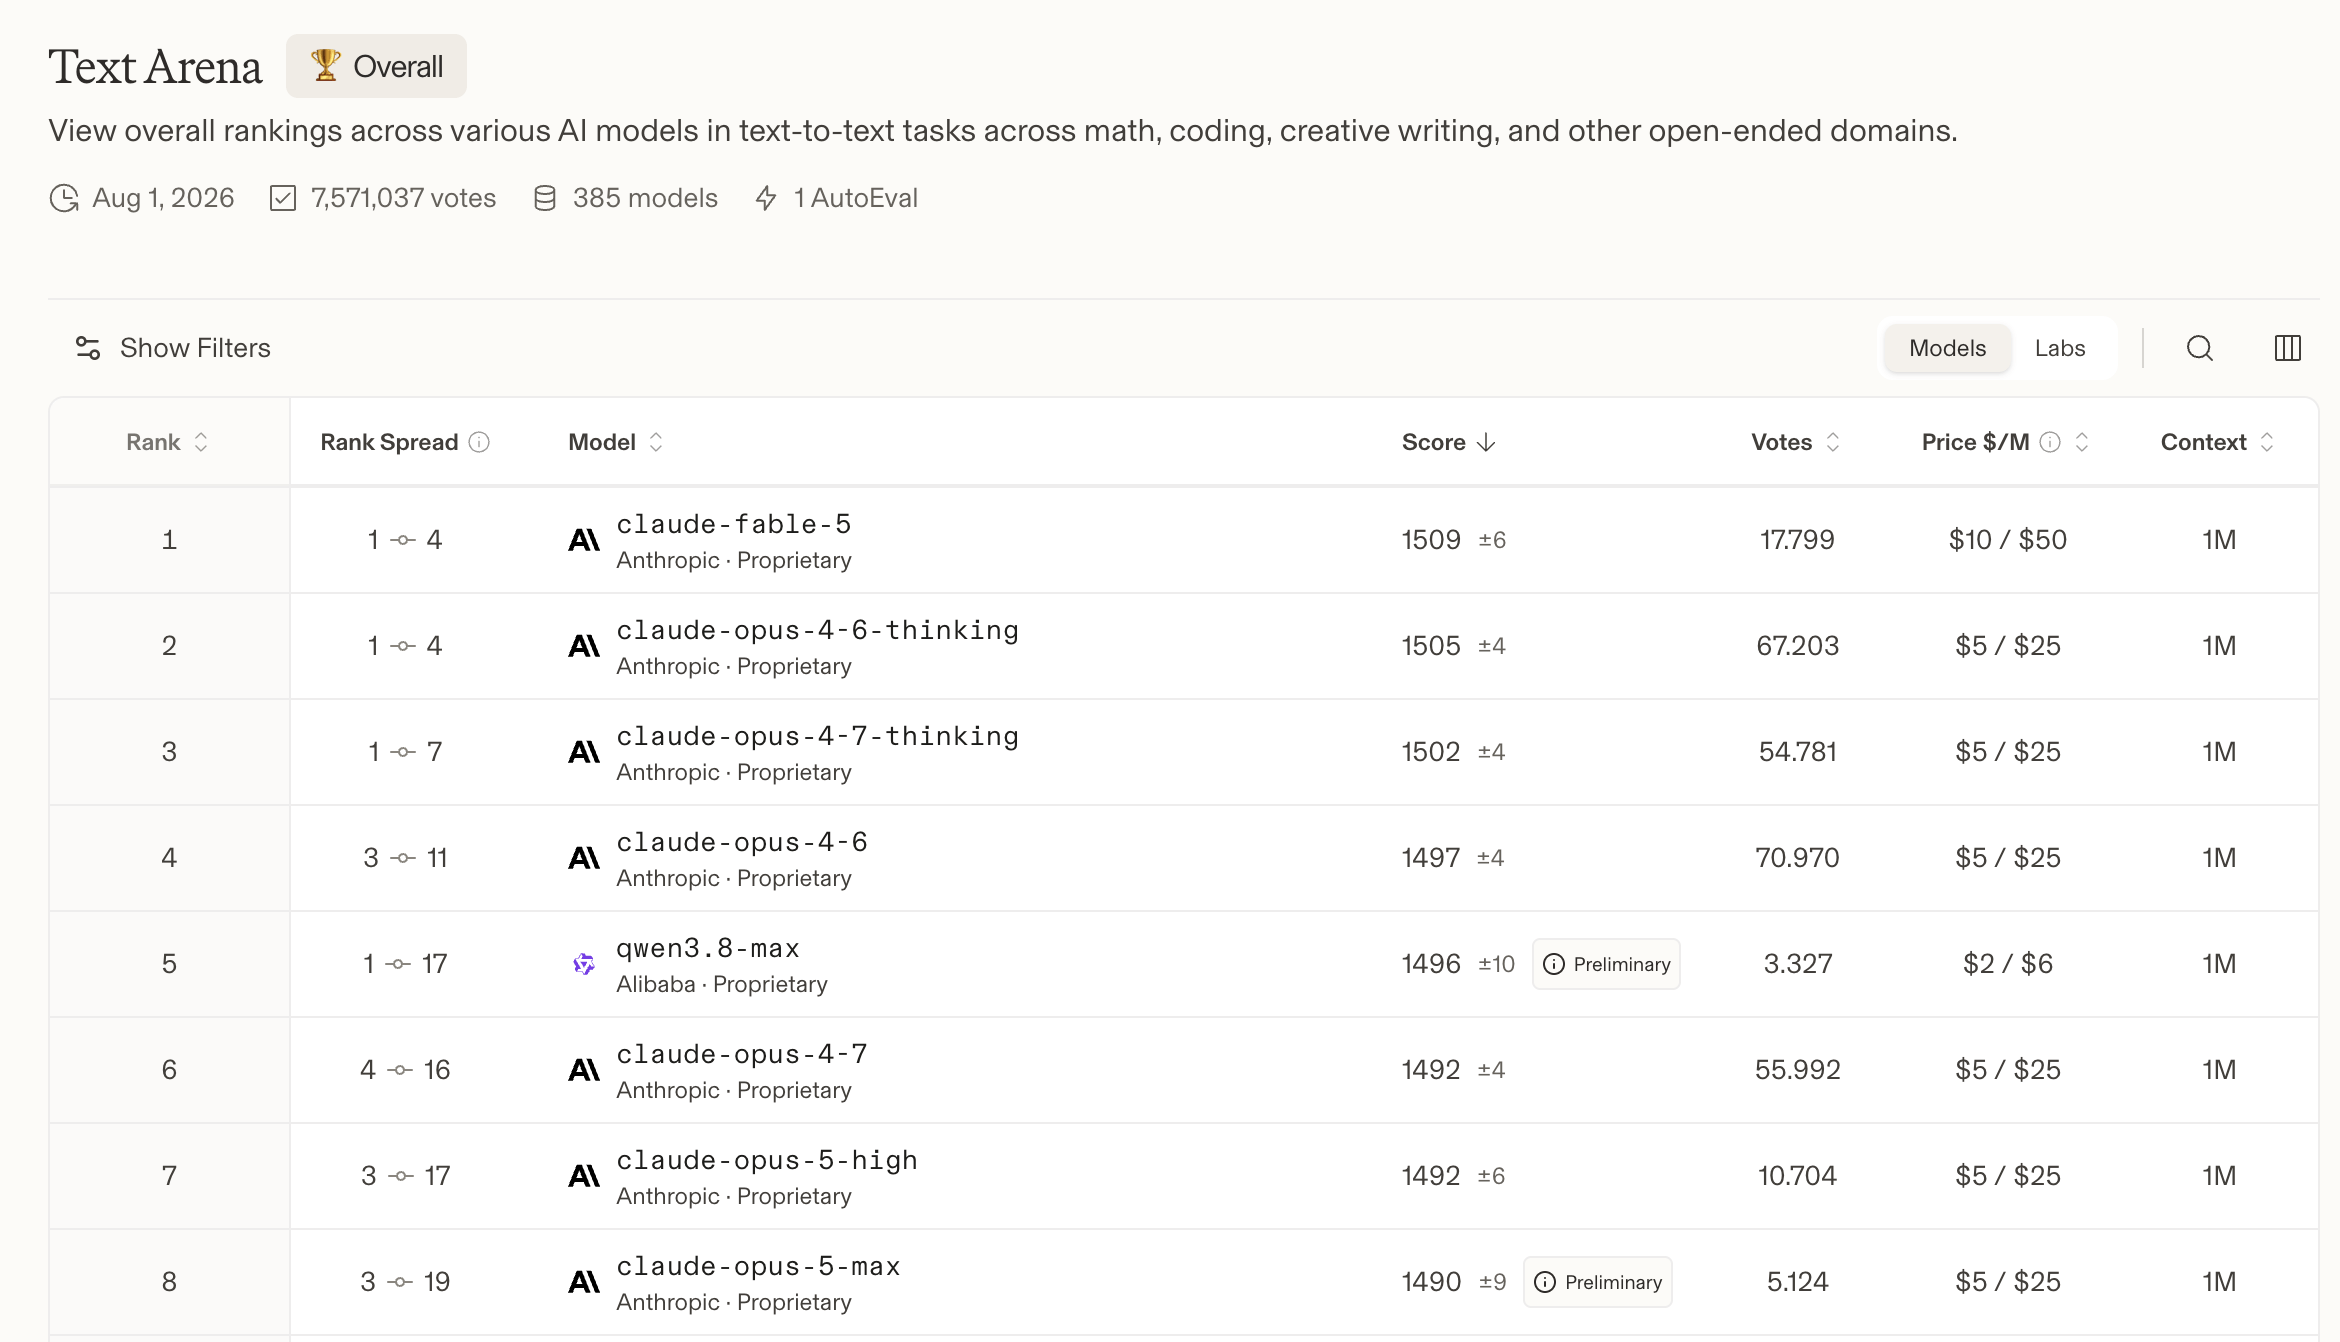The height and width of the screenshot is (1342, 2340).
Task: Open the column layout icon
Action: pyautogui.click(x=2287, y=348)
